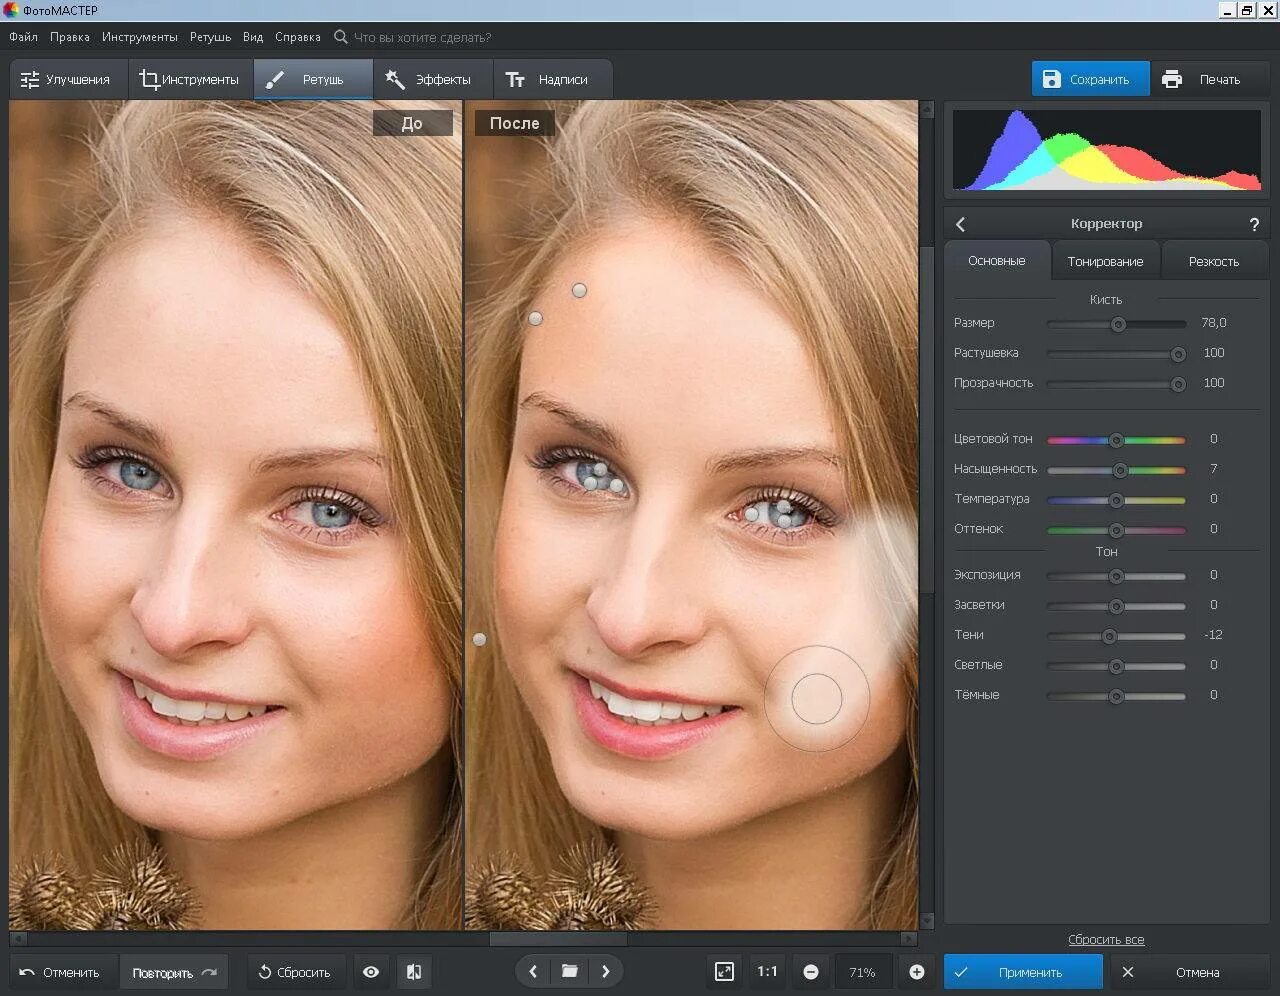Click the Сбросить все link
This screenshot has width=1280, height=996.
pyautogui.click(x=1105, y=940)
